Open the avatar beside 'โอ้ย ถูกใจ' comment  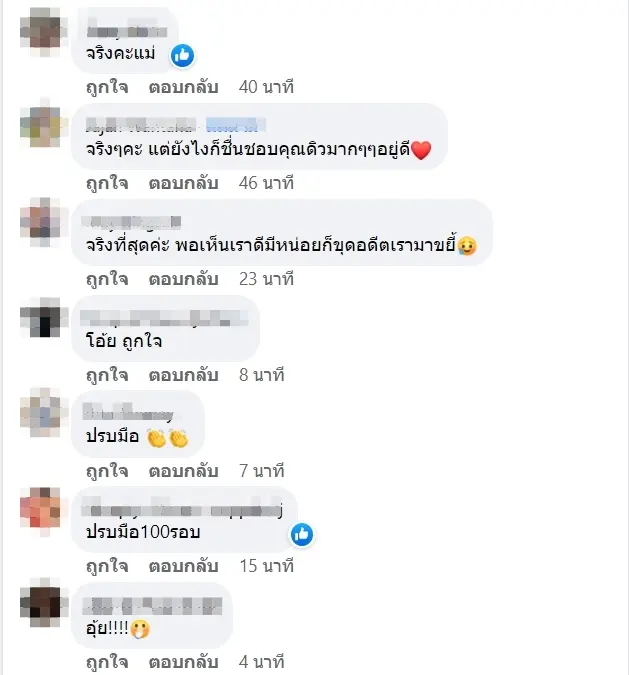point(42,317)
